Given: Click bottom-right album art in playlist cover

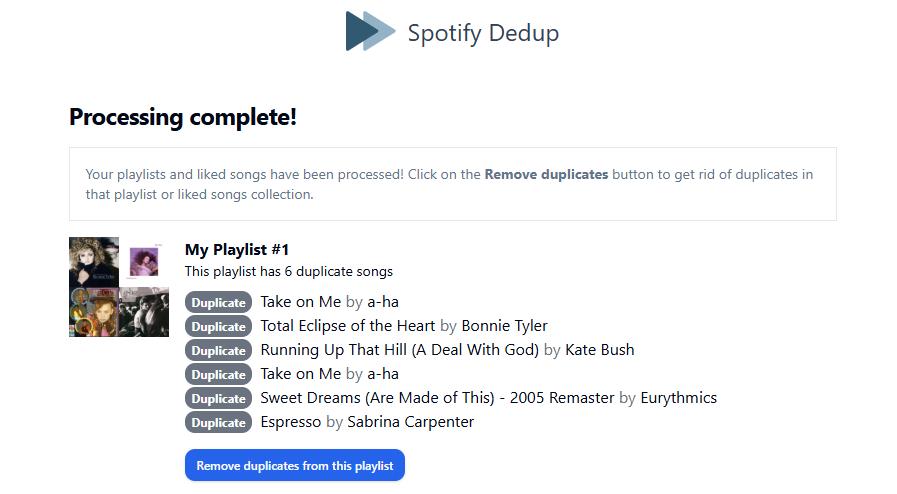Looking at the screenshot, I should pos(144,312).
